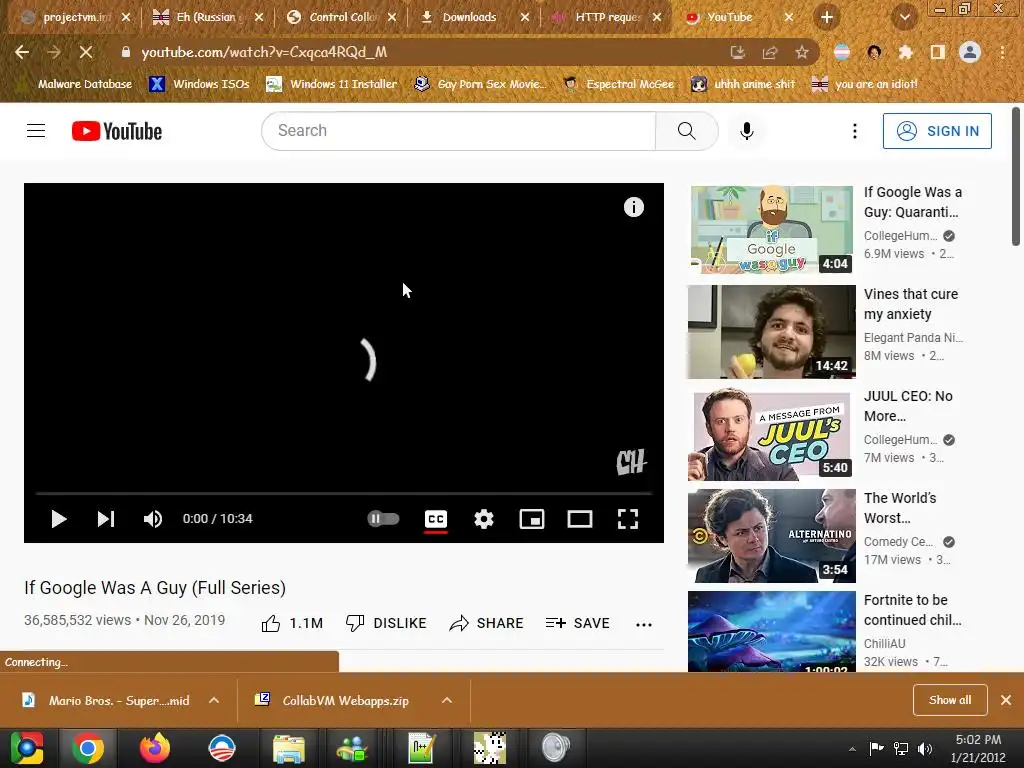Expand Mario Bros. mid download options
Screen dimensions: 1024x768
tap(214, 700)
